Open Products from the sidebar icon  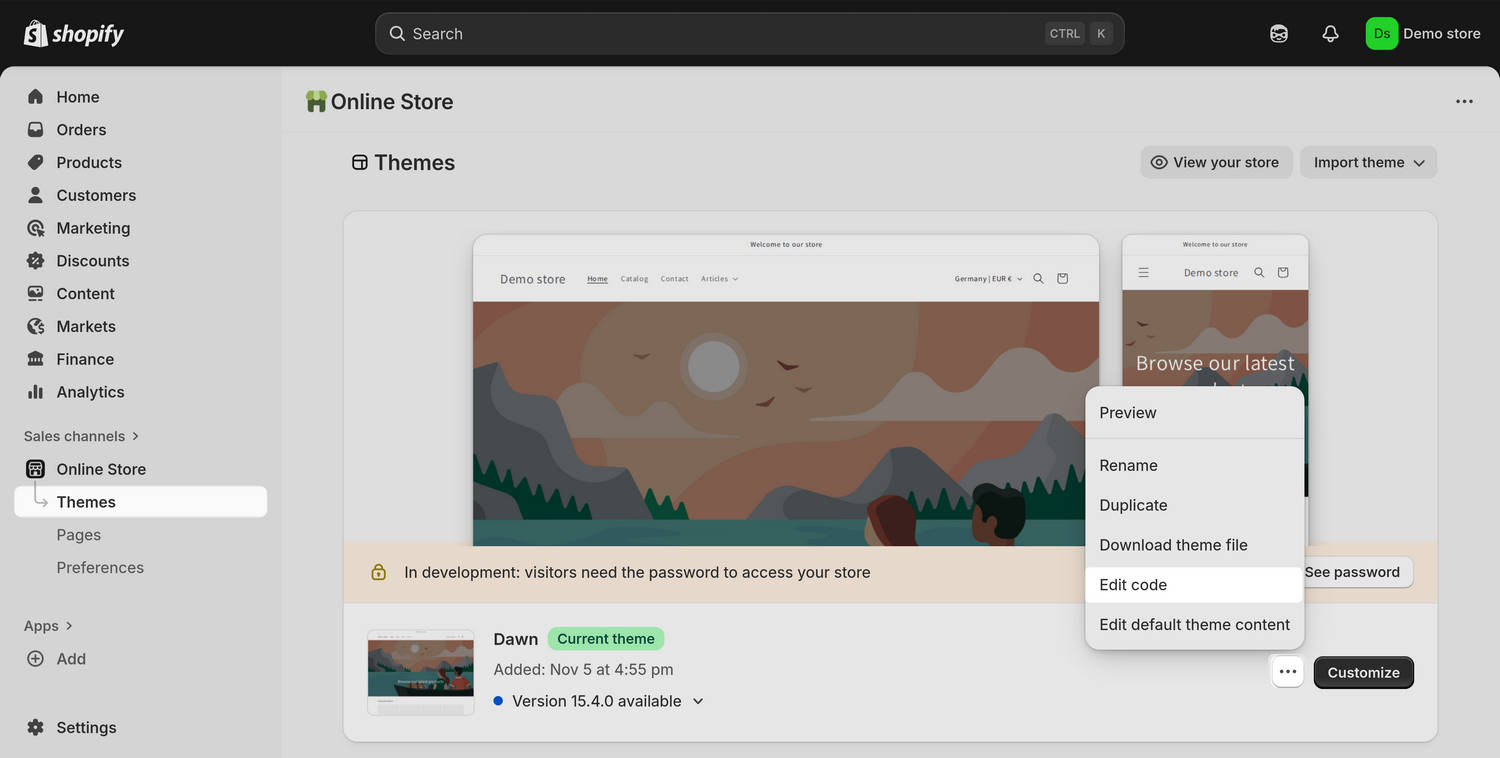click(x=35, y=162)
